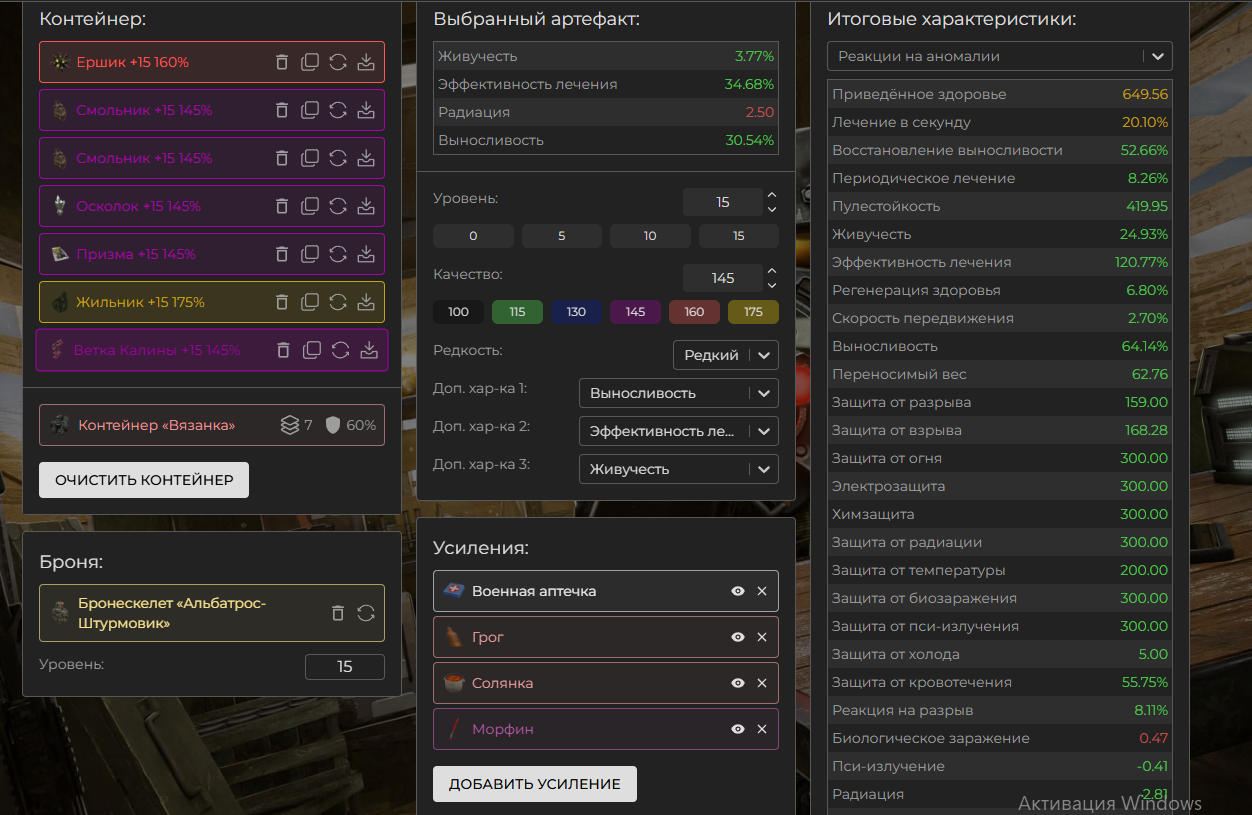Copy the Ветка Калины artifact
Viewport: 1252px width, 815px height.
(312, 350)
